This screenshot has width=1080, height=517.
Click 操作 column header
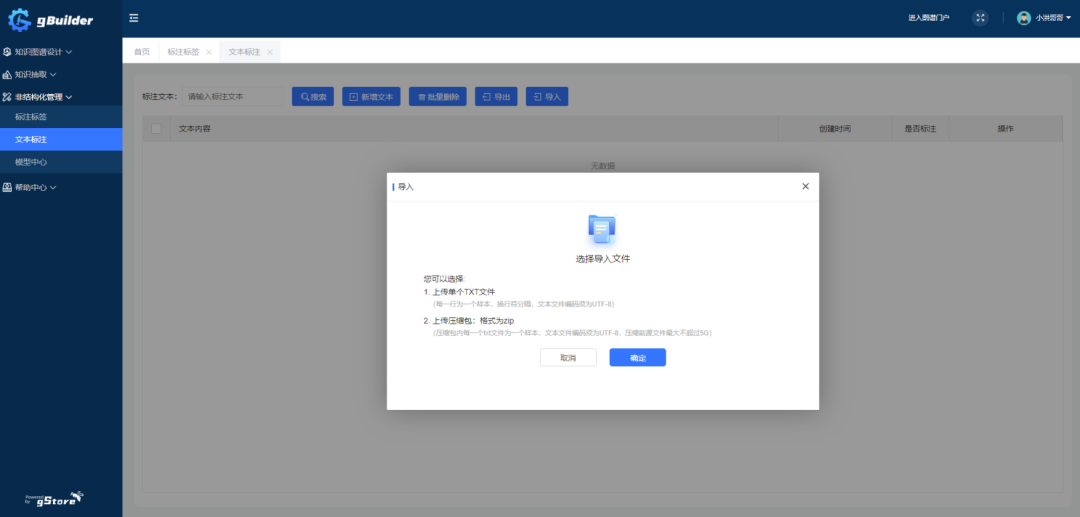(x=1006, y=129)
